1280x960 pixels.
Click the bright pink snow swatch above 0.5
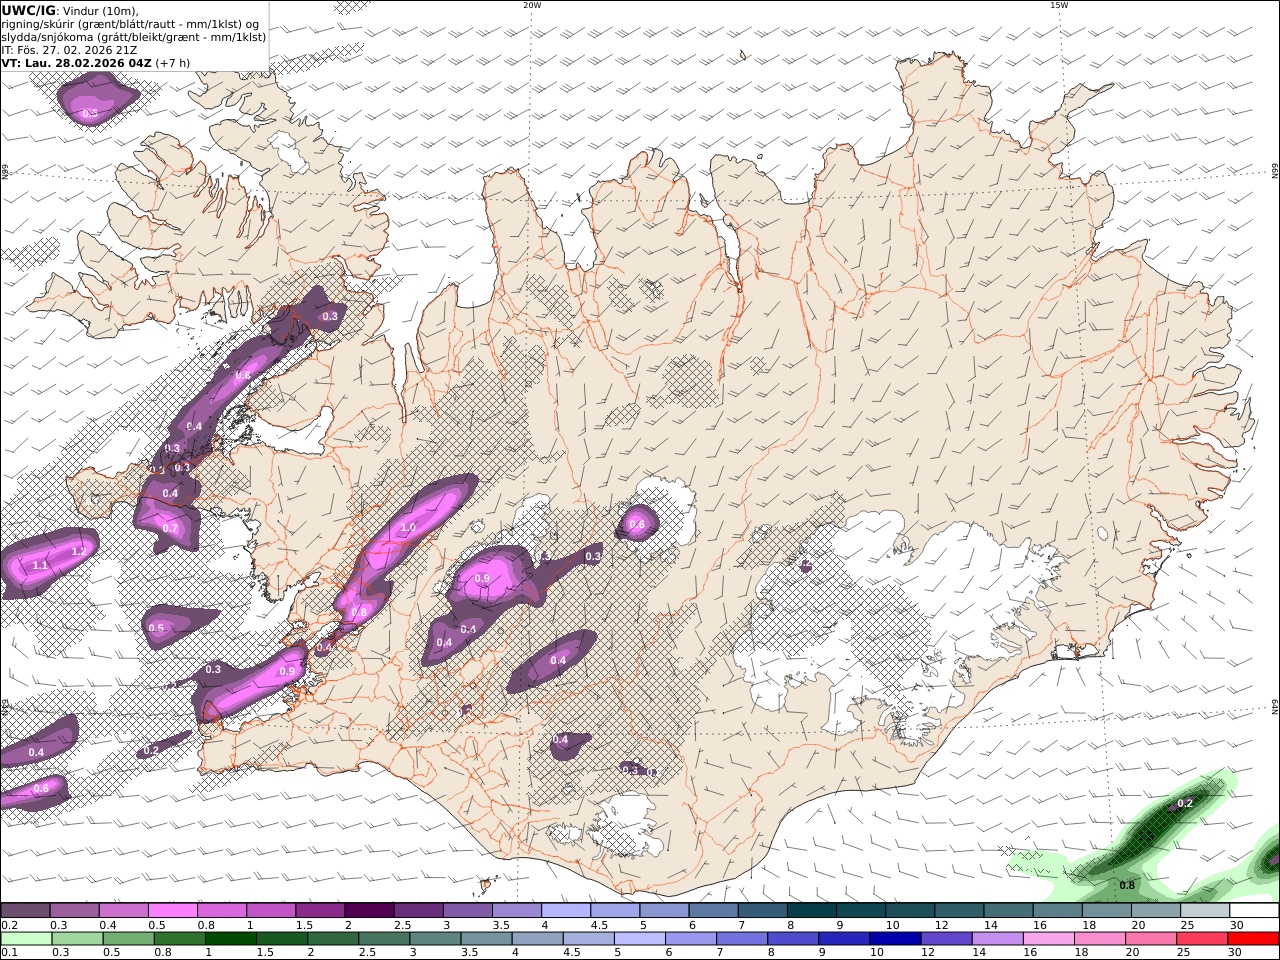tap(172, 910)
